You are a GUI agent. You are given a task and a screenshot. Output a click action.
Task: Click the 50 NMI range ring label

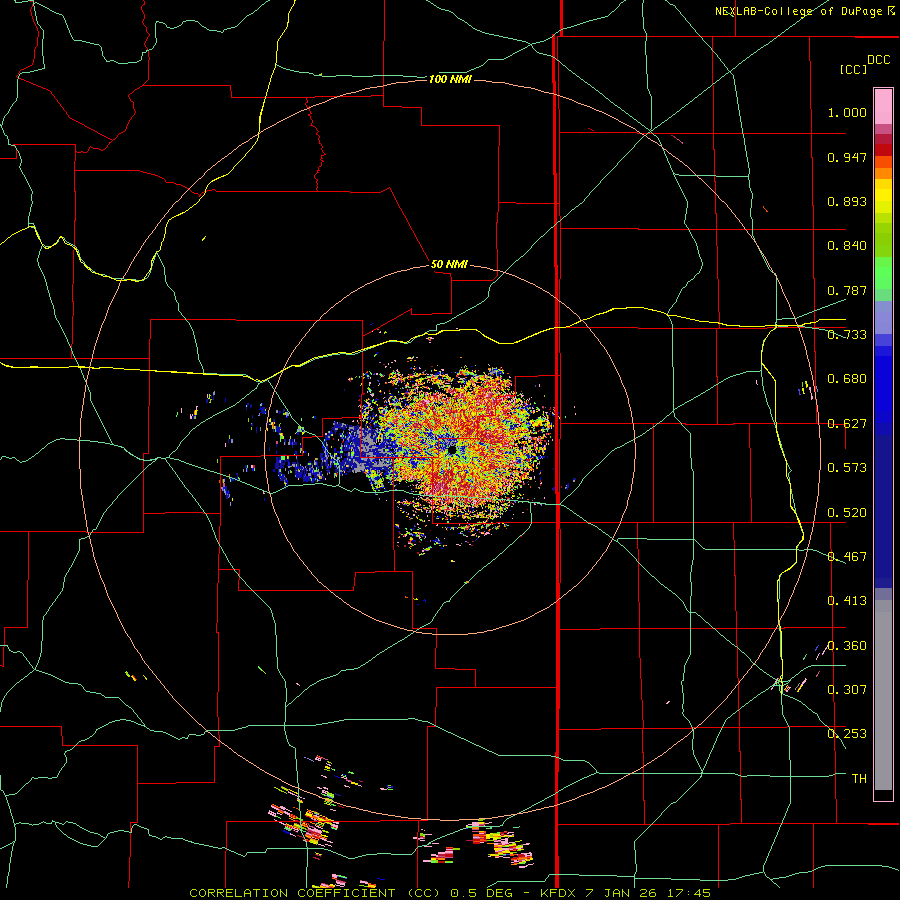[x=449, y=265]
